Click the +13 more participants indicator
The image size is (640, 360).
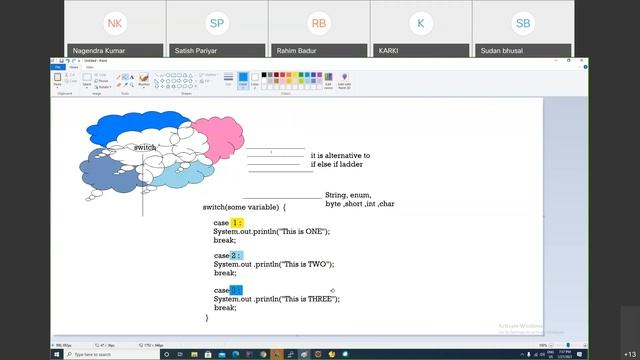click(x=630, y=354)
